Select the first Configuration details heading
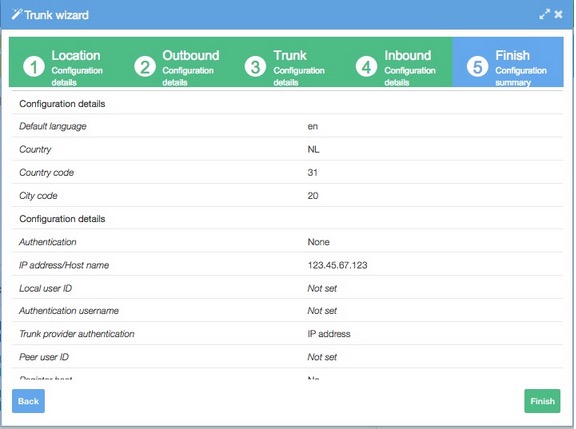Screen dimensions: 576x429 pyautogui.click(x=62, y=104)
